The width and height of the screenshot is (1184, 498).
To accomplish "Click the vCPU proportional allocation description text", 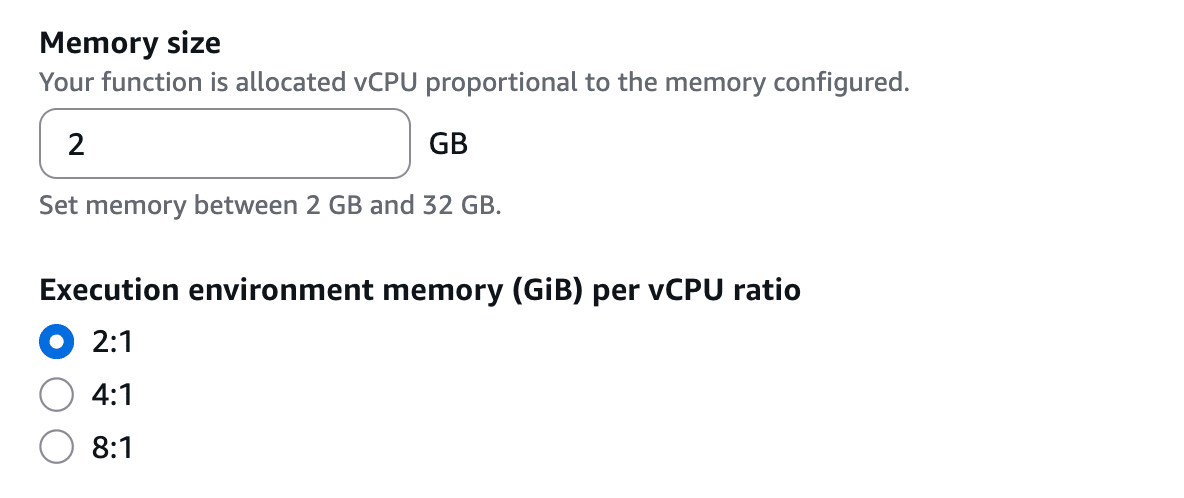I will click(474, 82).
